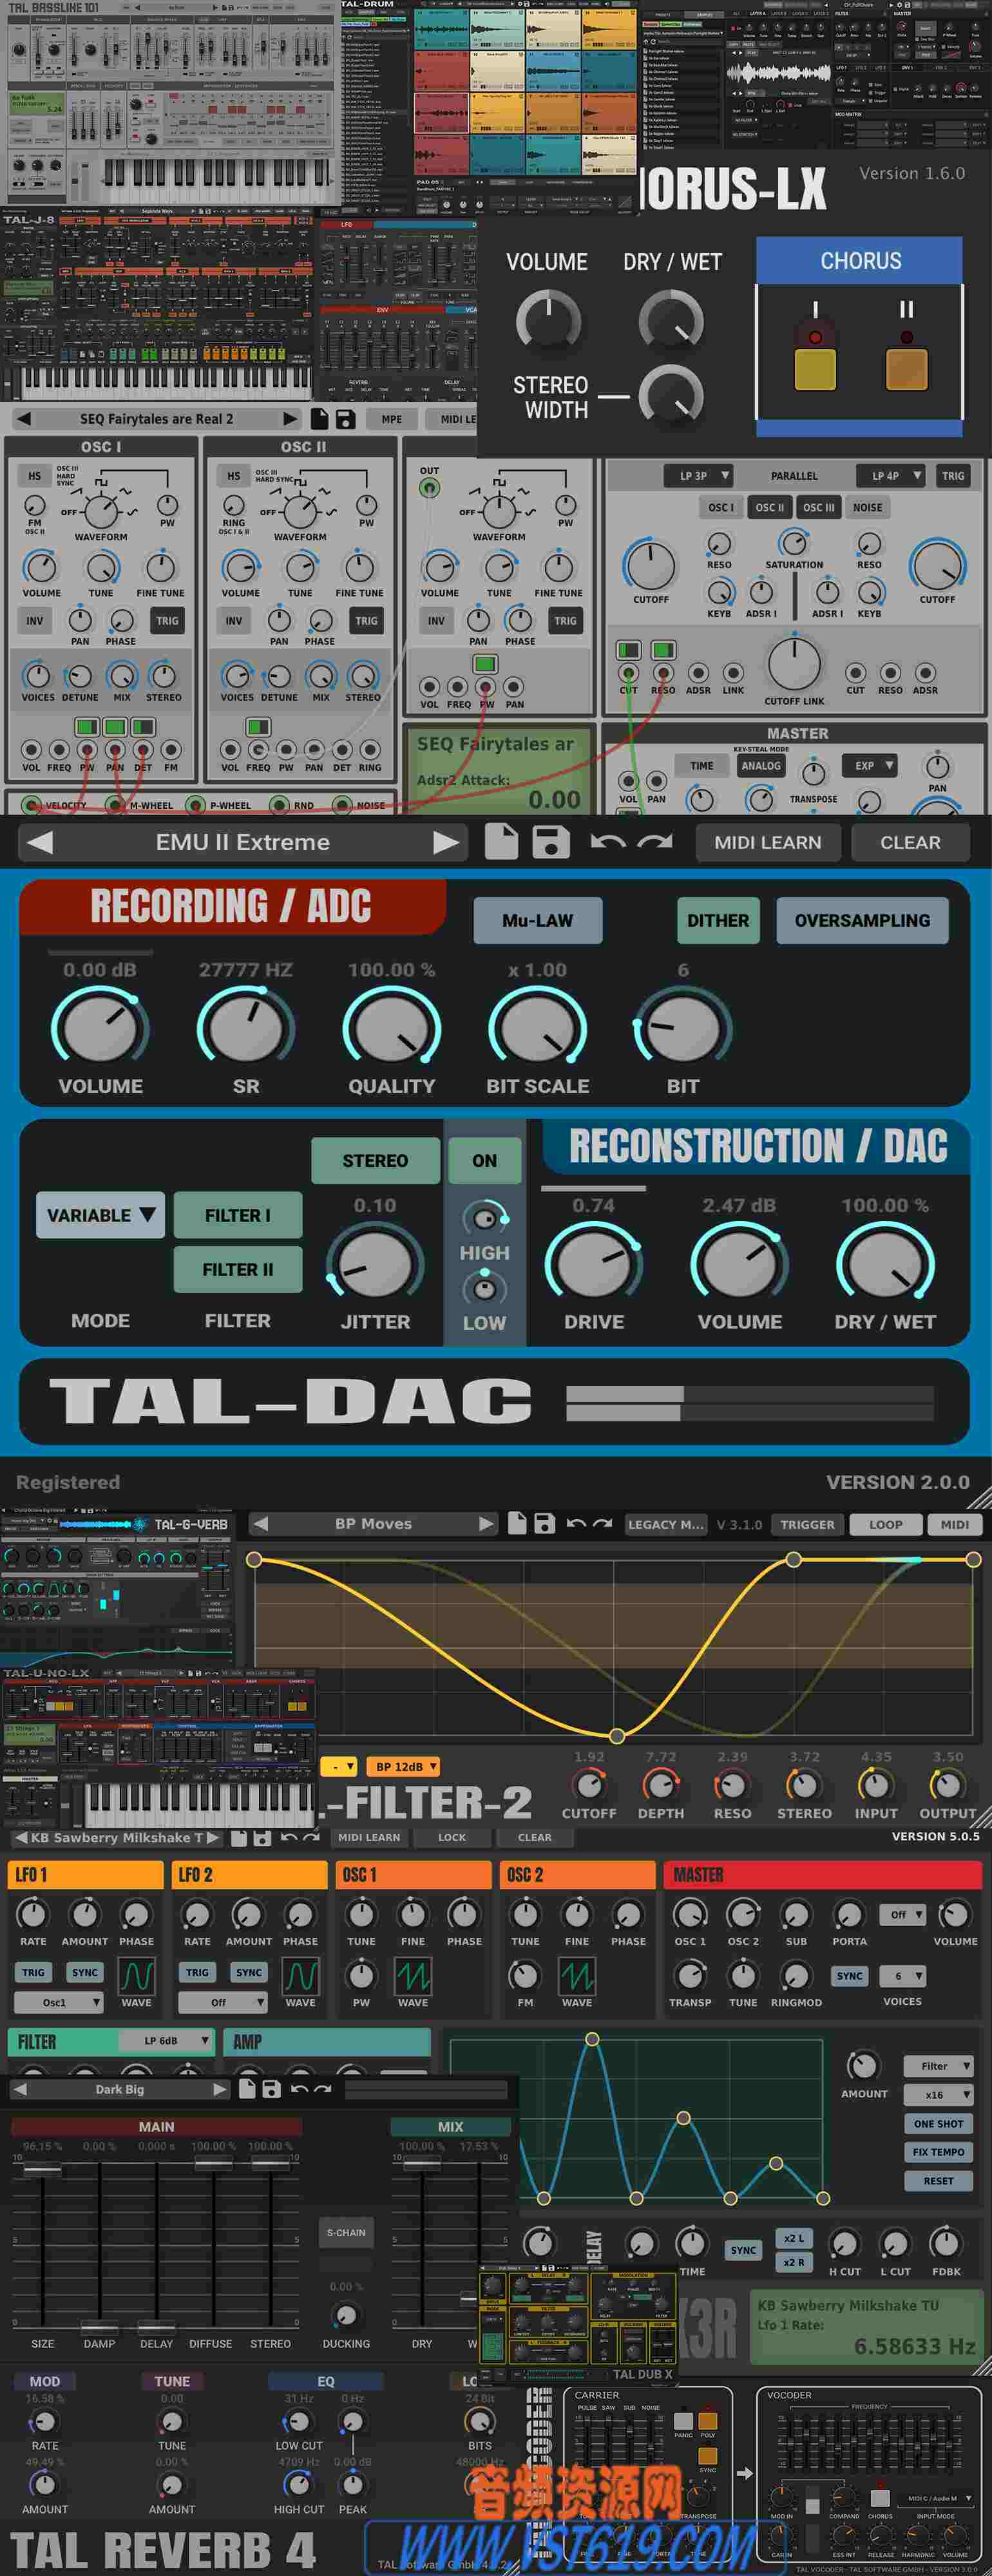Enable Mu-LAW encoding in TAL-DAC
992x2576 pixels.
tap(538, 920)
